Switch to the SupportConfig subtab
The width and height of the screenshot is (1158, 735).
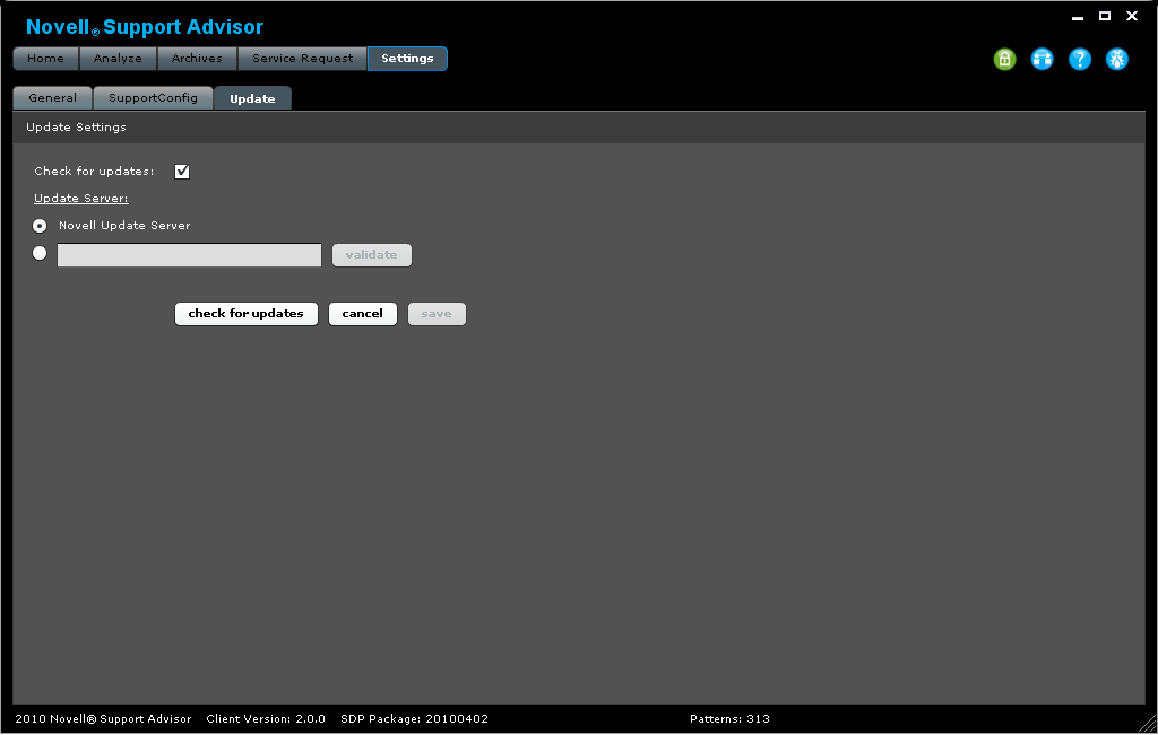[x=154, y=98]
